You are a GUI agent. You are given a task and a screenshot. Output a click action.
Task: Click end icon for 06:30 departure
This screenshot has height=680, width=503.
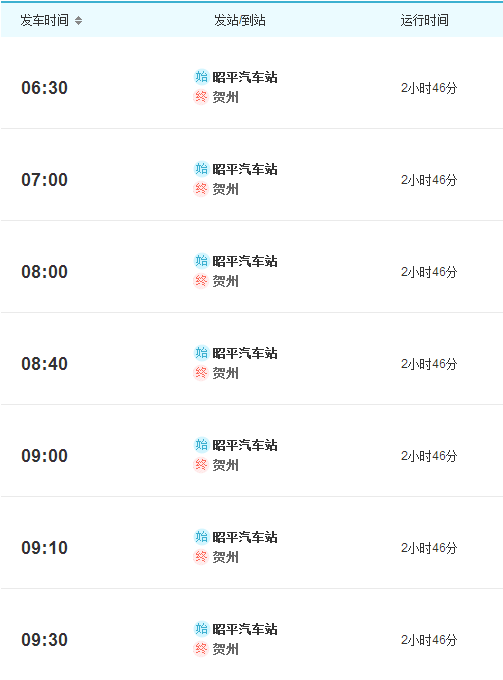pyautogui.click(x=201, y=97)
